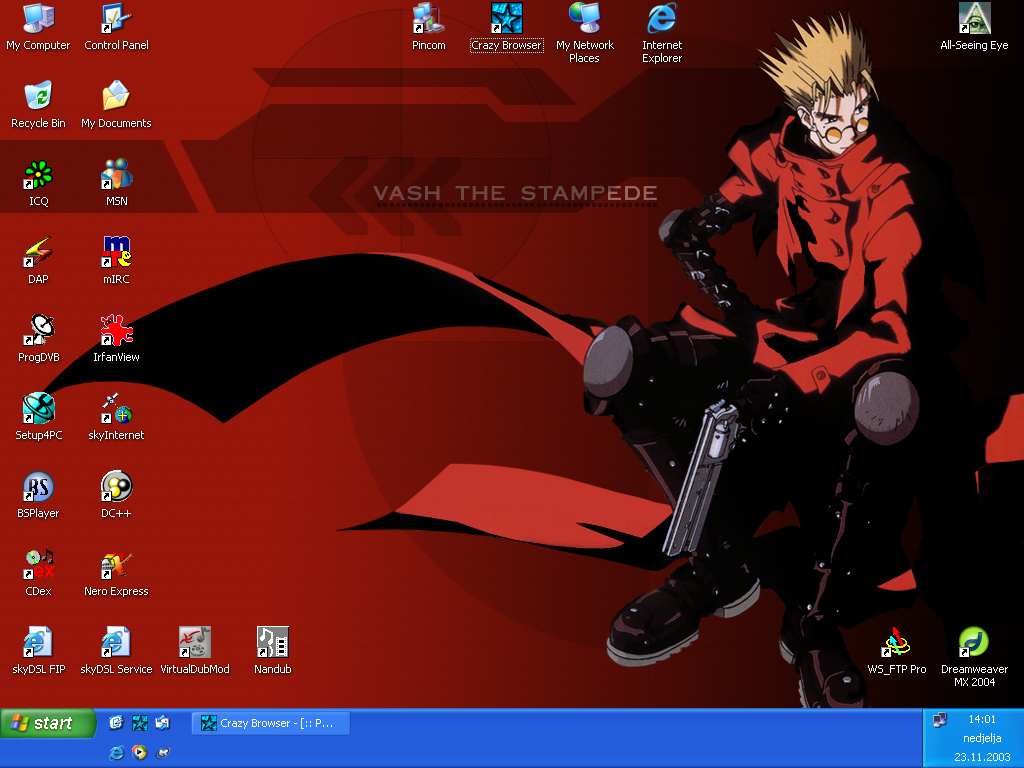Select the Recycle Bin
Image resolution: width=1024 pixels, height=768 pixels.
click(x=38, y=97)
